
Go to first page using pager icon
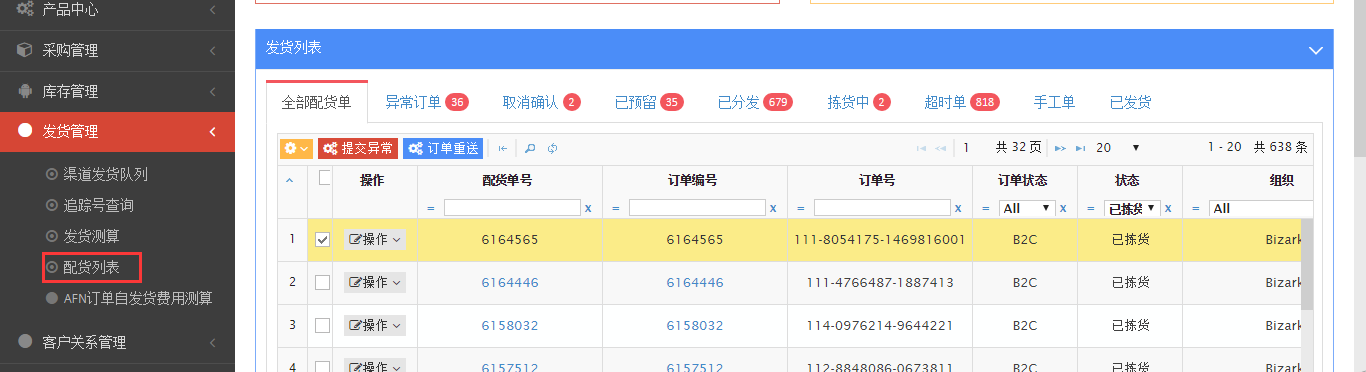(922, 148)
